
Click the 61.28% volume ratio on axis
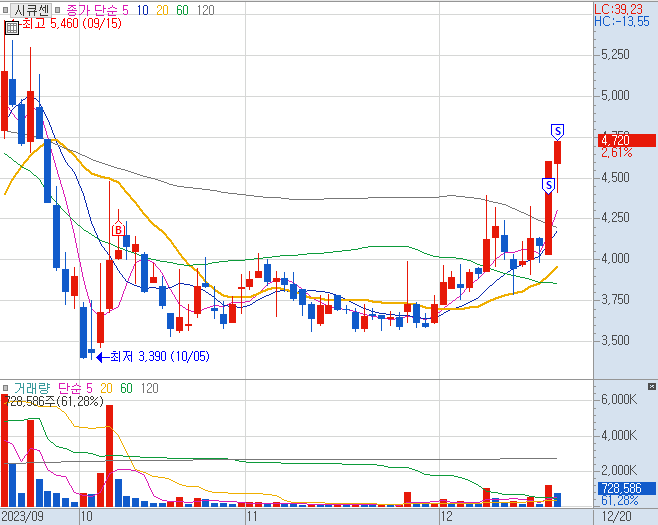tap(619, 501)
